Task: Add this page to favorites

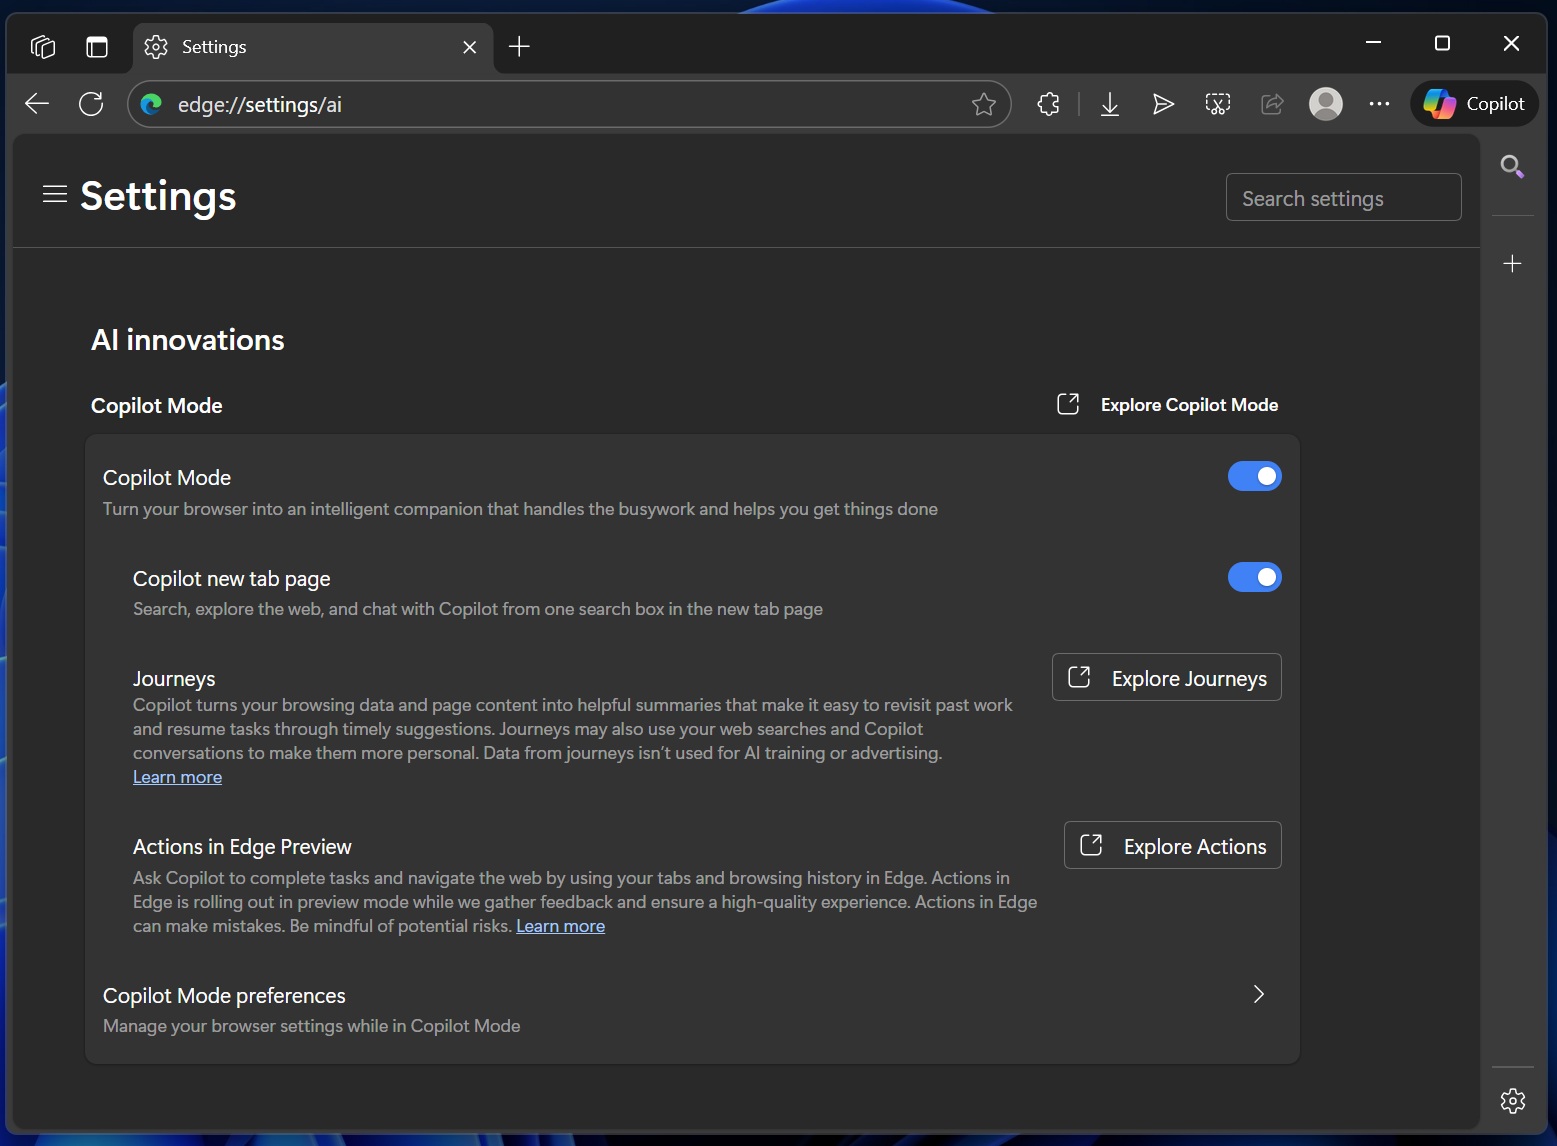Action: [x=984, y=103]
